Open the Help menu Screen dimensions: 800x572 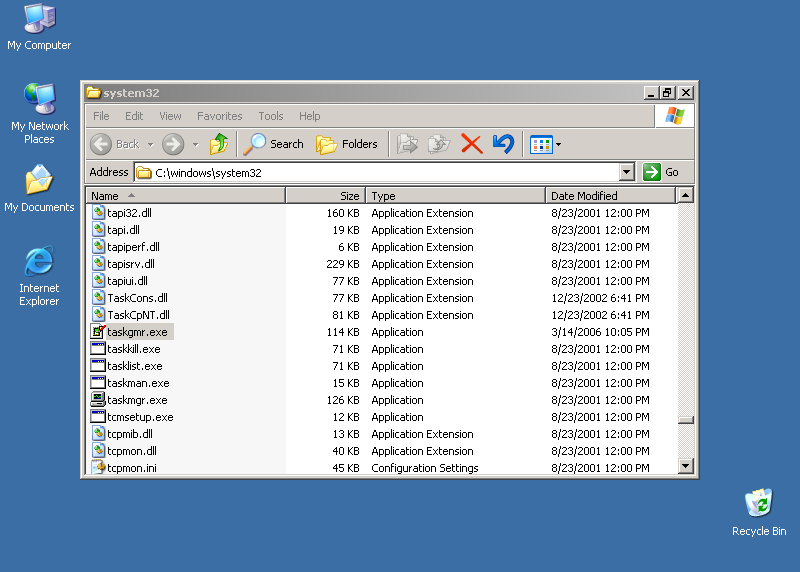(310, 116)
